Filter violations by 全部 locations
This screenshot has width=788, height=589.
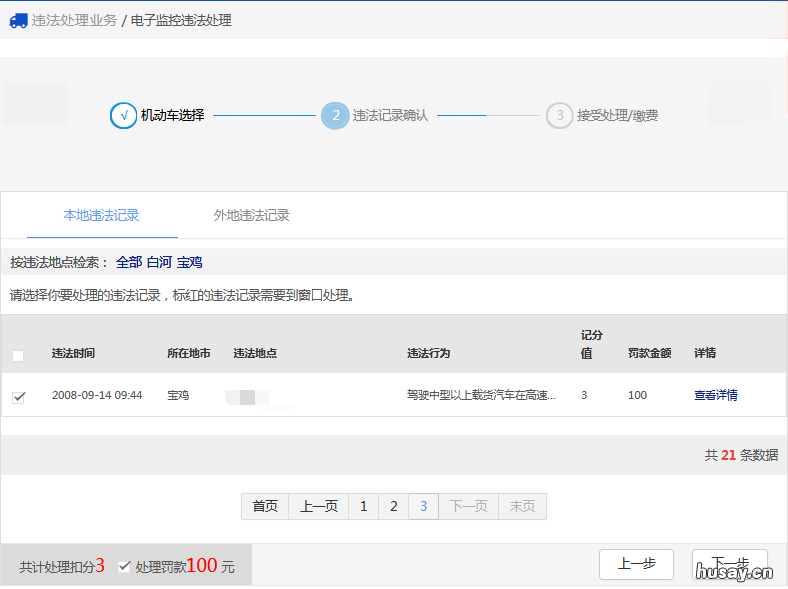[129, 262]
